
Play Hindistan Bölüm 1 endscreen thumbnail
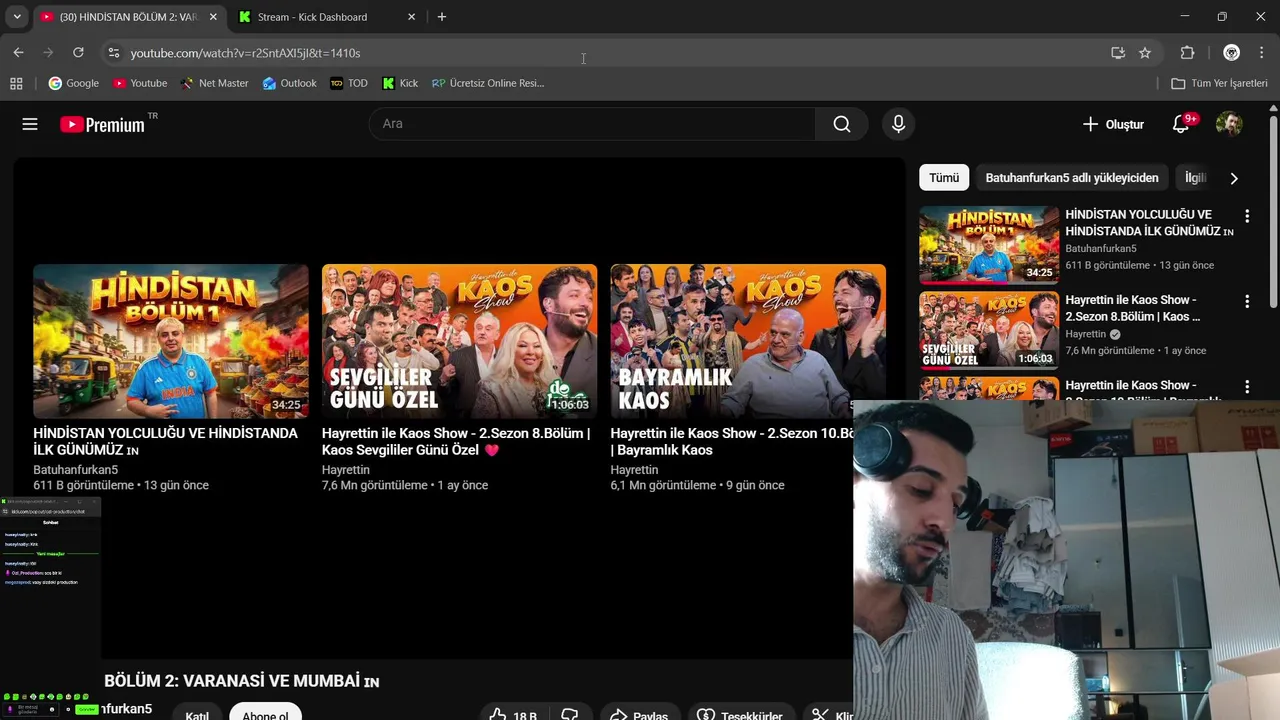(x=171, y=341)
